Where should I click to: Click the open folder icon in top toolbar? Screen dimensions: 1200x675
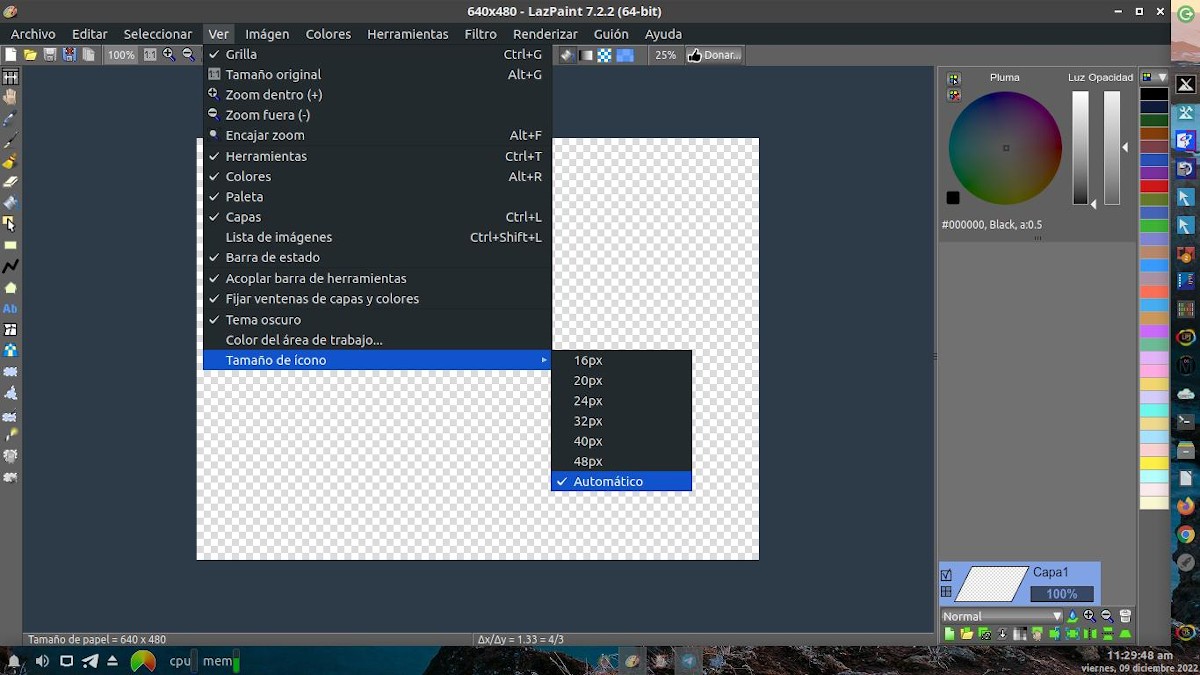pyautogui.click(x=30, y=55)
